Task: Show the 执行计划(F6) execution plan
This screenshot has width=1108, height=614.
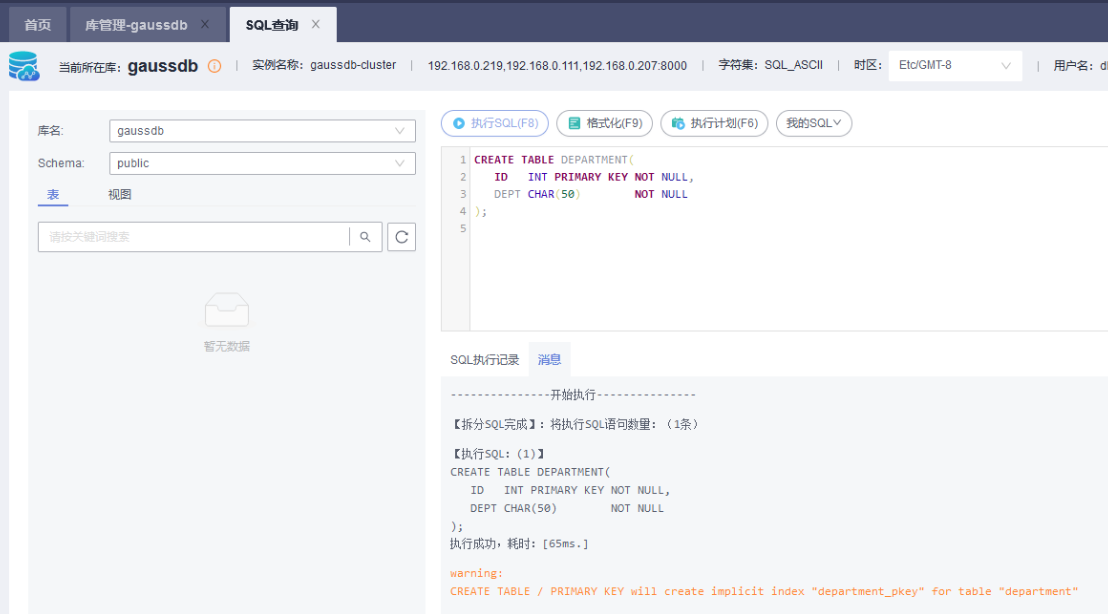Action: pos(714,123)
